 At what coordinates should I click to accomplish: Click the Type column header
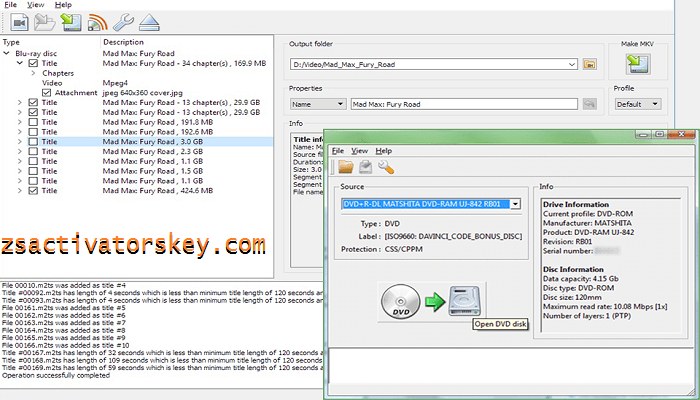pos(11,42)
